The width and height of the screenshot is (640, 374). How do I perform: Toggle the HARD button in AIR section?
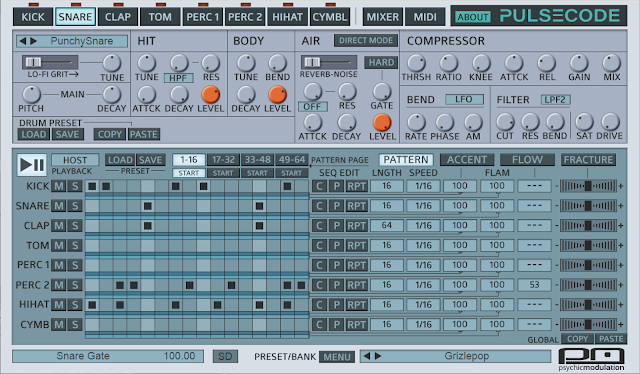[381, 62]
